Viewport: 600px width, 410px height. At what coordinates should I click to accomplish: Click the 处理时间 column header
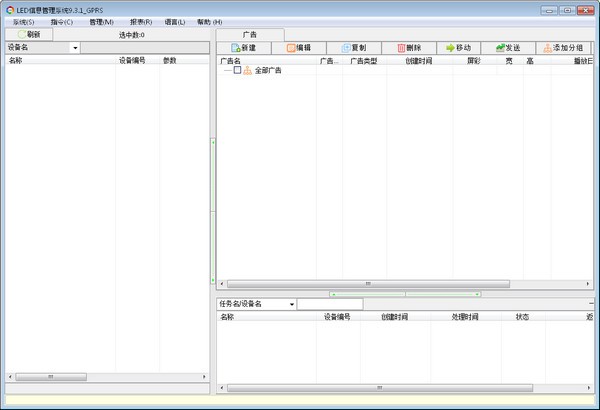coord(465,317)
